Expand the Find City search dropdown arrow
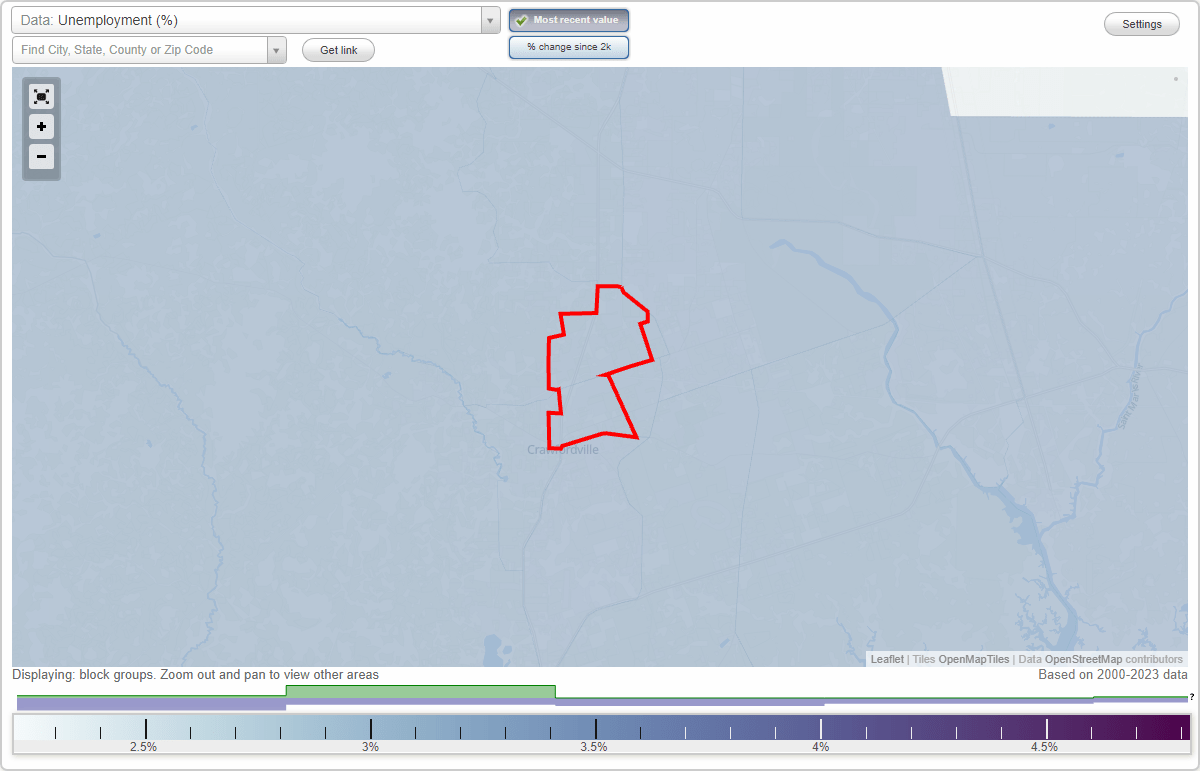Viewport: 1200px width, 771px height. (x=277, y=50)
